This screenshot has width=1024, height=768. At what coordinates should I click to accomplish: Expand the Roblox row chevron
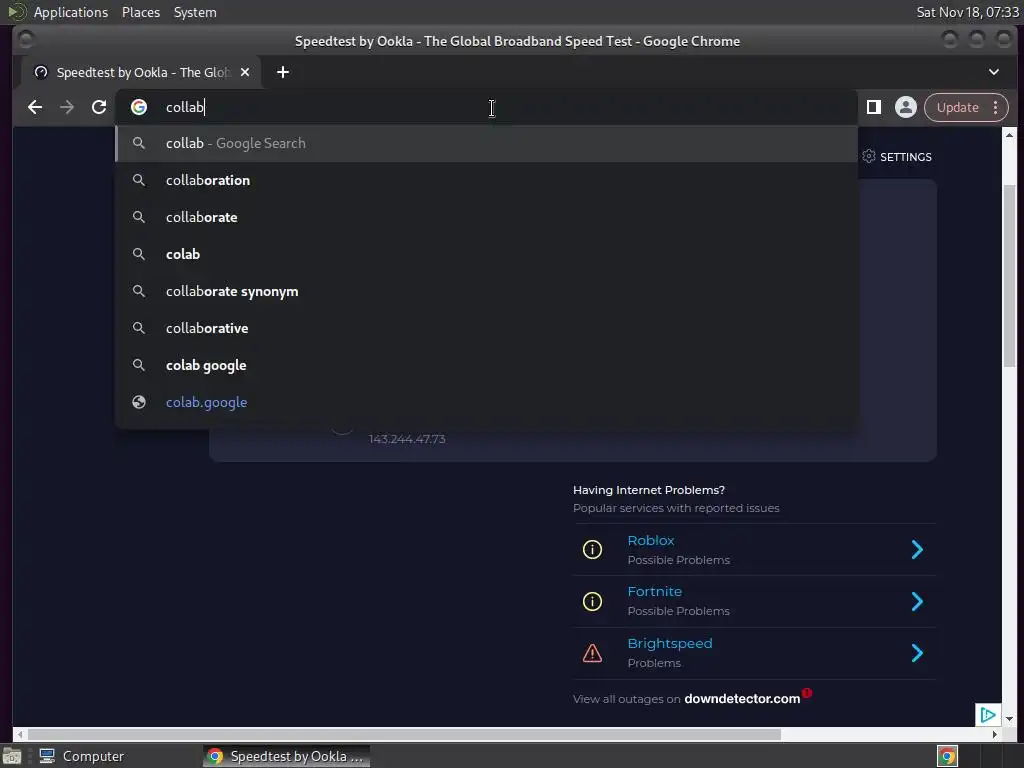[917, 549]
